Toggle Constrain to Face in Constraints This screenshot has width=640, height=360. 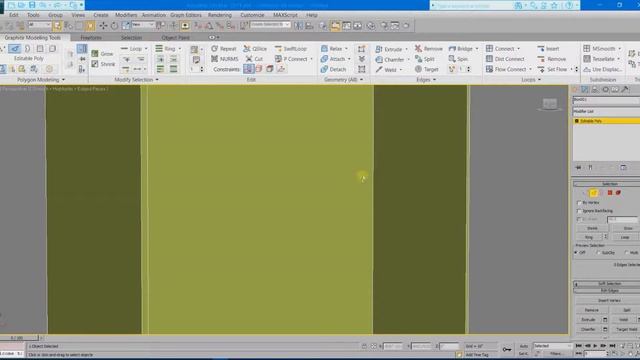[x=269, y=69]
